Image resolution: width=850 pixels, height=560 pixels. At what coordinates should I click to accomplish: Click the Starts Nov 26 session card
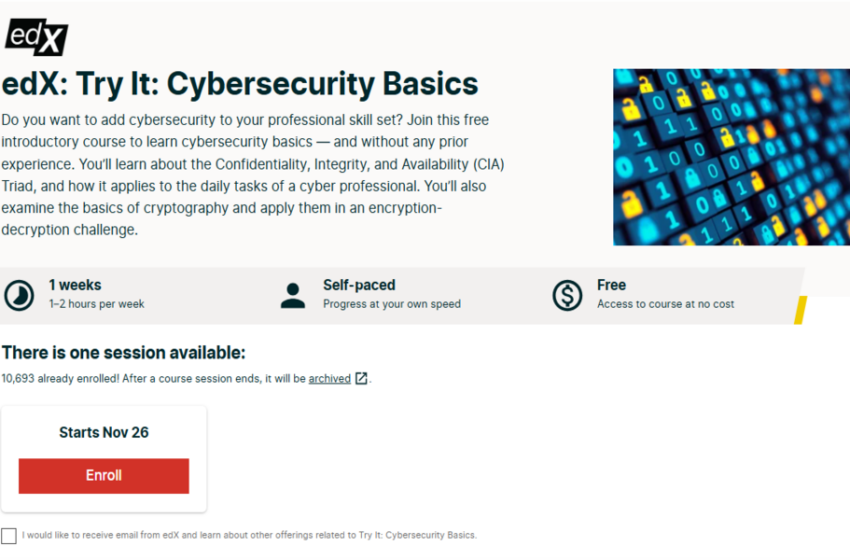click(104, 459)
